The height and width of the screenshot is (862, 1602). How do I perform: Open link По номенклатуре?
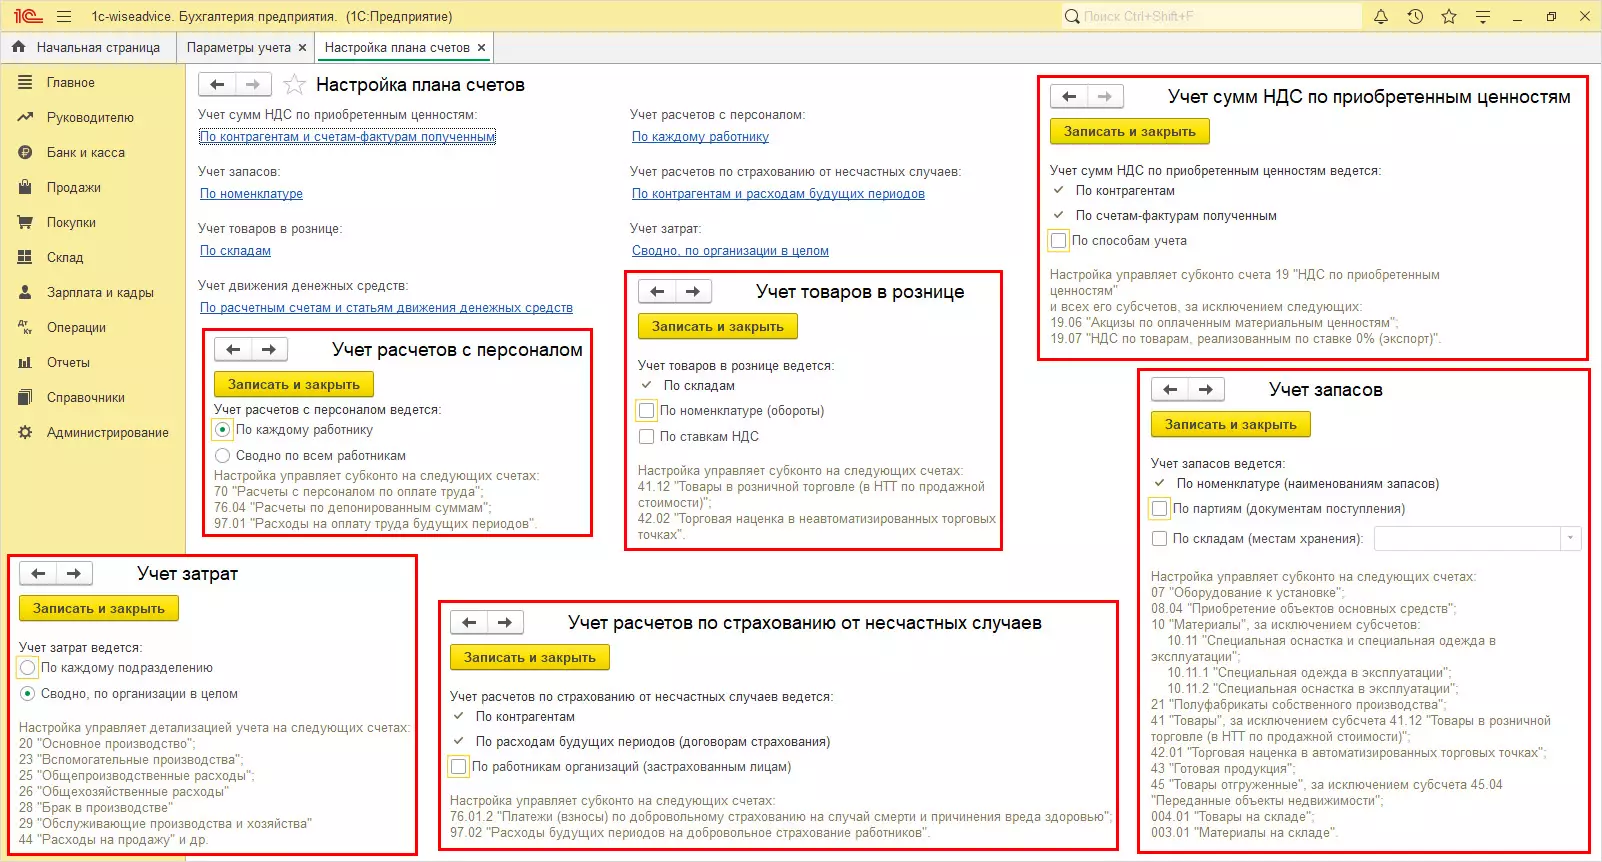[251, 194]
